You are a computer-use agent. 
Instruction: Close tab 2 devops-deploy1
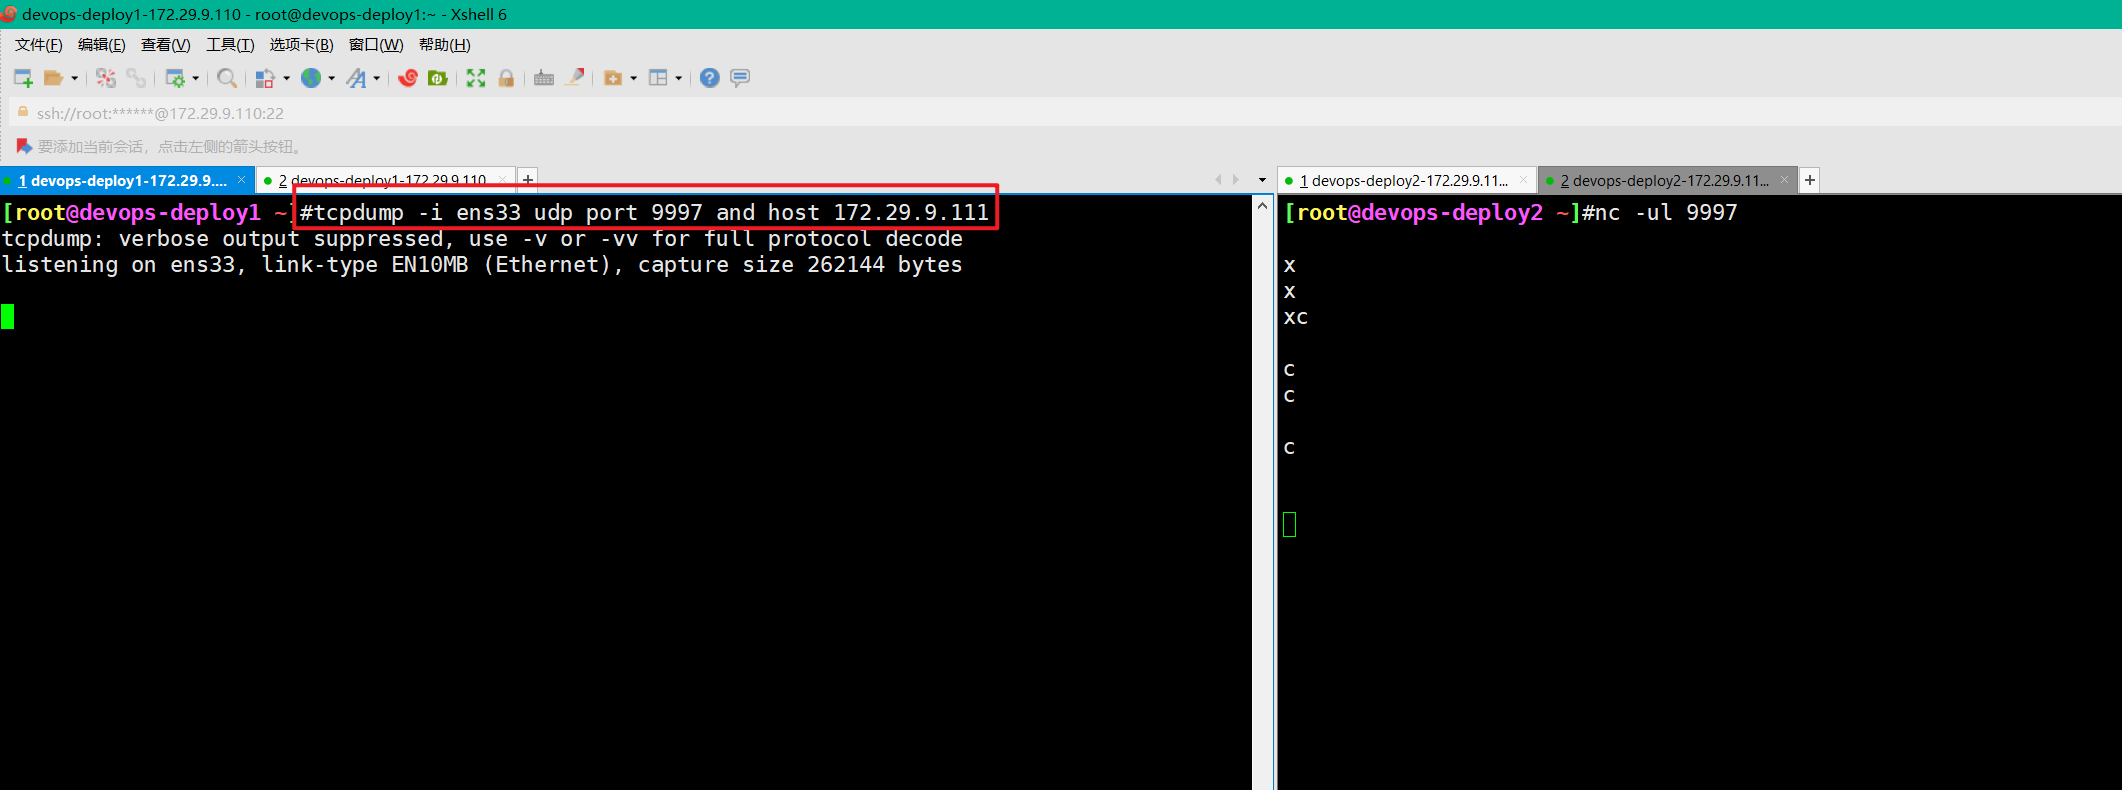[502, 180]
